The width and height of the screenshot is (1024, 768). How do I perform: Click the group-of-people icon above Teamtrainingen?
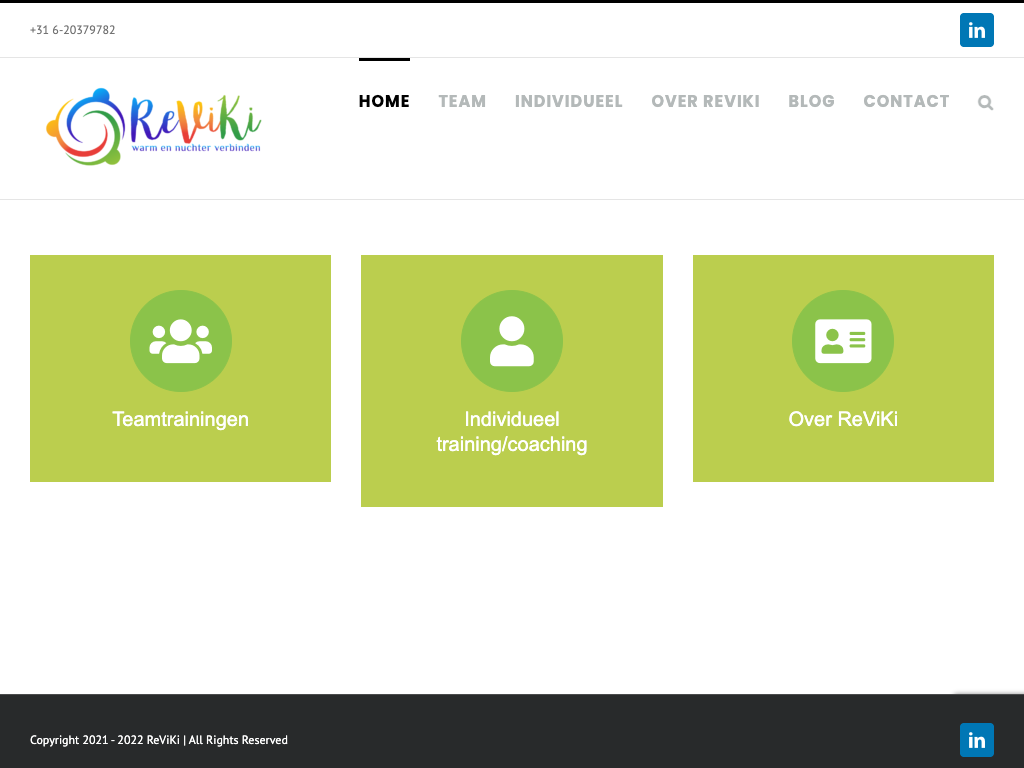[181, 341]
